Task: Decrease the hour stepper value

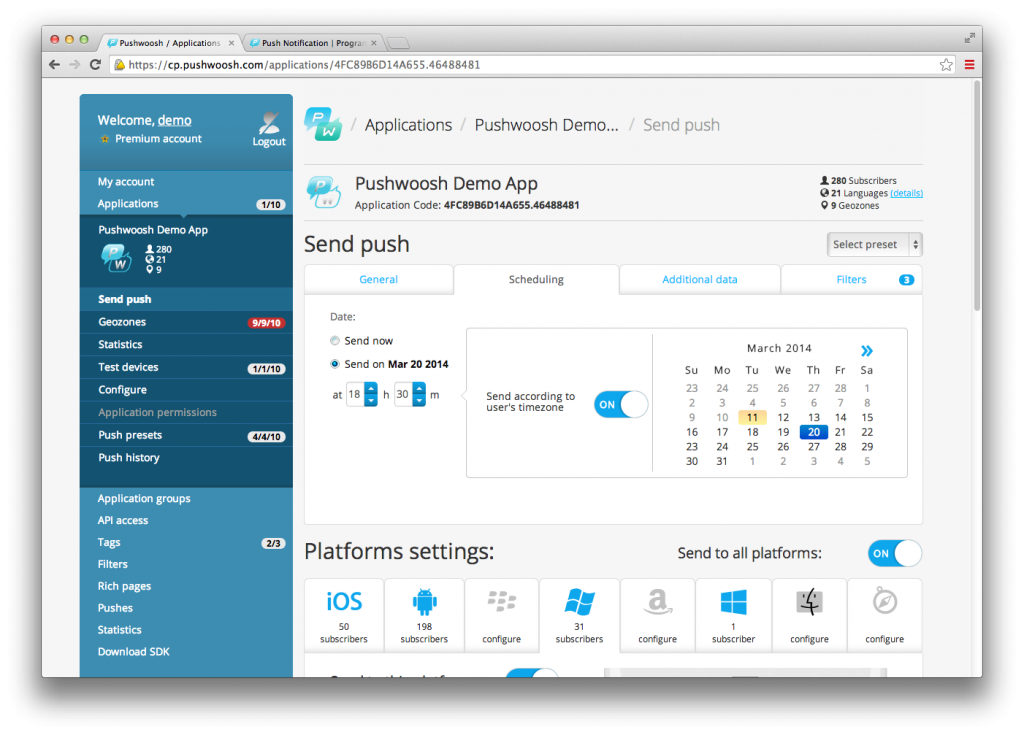Action: coord(371,400)
